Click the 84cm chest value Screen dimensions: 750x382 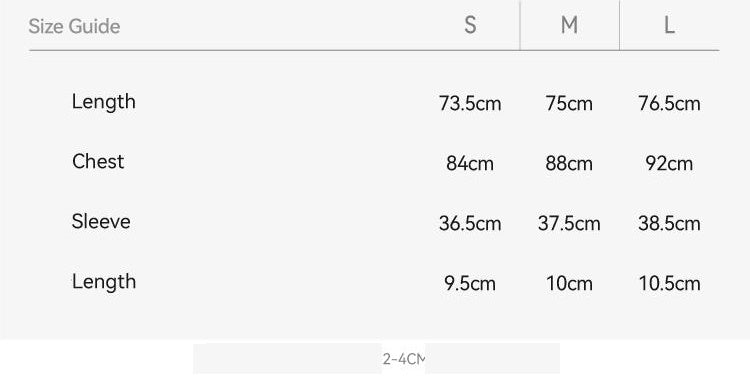pyautogui.click(x=470, y=164)
